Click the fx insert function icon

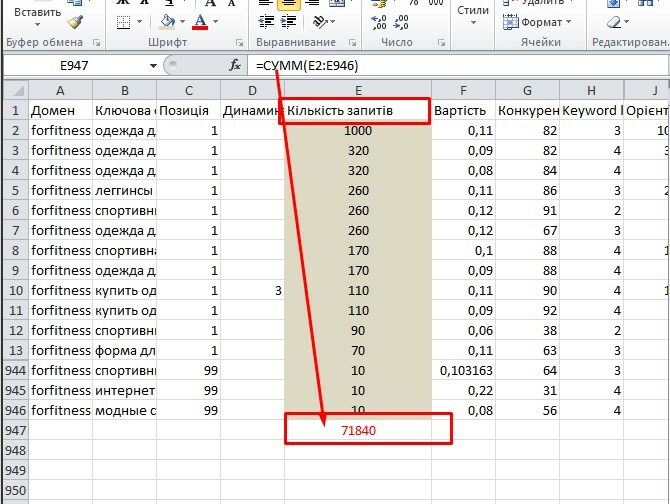[x=235, y=65]
